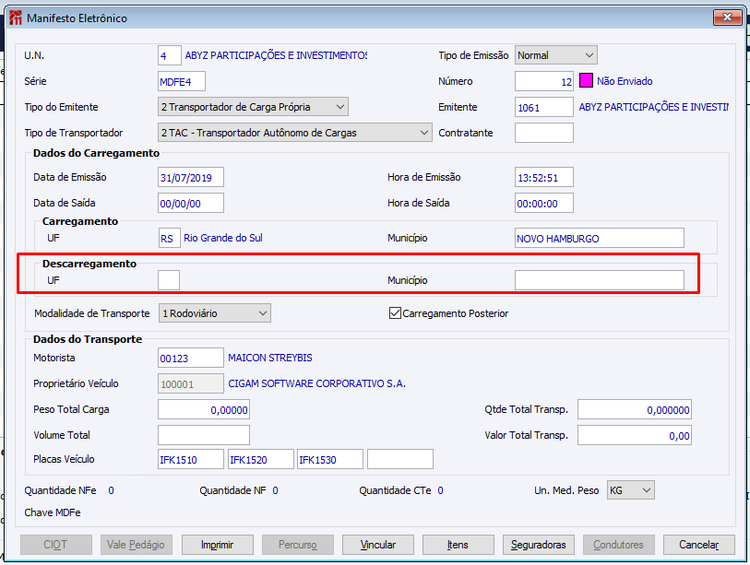750x565 pixels.
Task: Click the magenta Não Enviado status square
Action: 587,81
